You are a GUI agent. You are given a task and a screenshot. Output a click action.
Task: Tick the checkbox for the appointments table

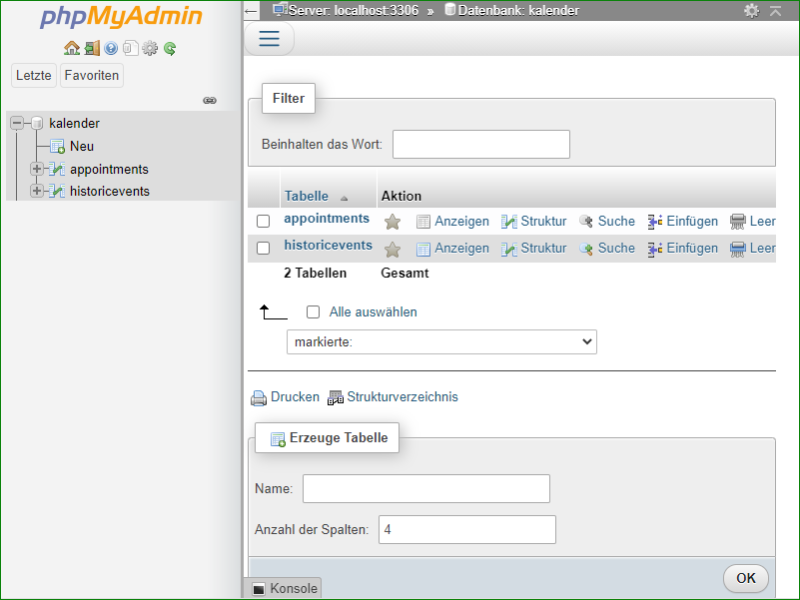[x=264, y=221]
